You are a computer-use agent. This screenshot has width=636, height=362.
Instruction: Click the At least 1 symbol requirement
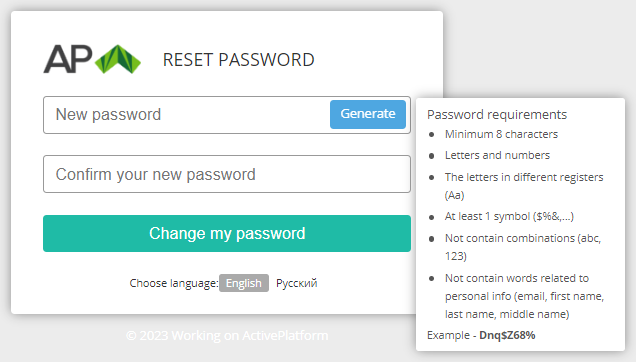point(509,216)
